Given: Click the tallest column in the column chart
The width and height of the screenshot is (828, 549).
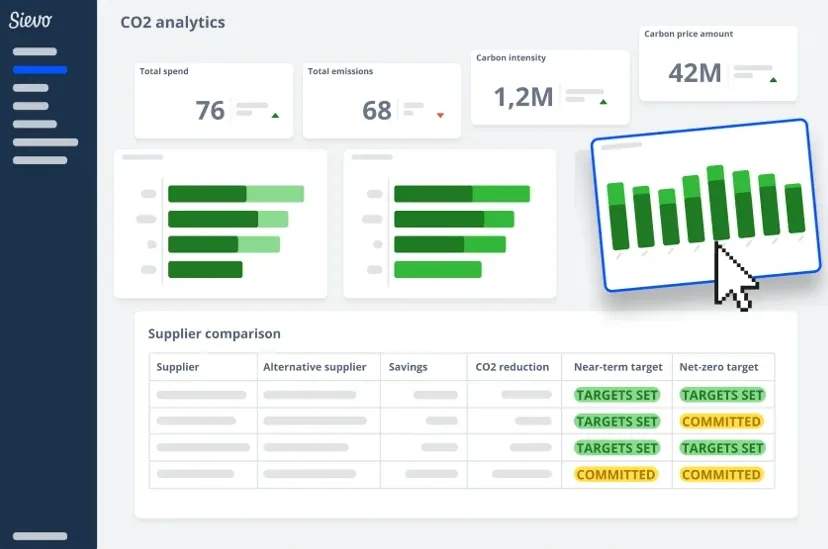Looking at the screenshot, I should [717, 203].
